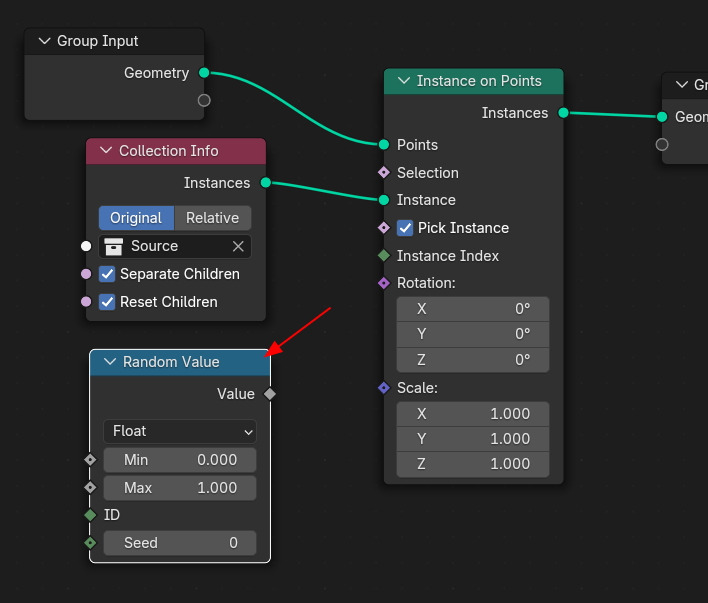Click the Instance Index label
This screenshot has height=603, width=708.
(x=447, y=256)
